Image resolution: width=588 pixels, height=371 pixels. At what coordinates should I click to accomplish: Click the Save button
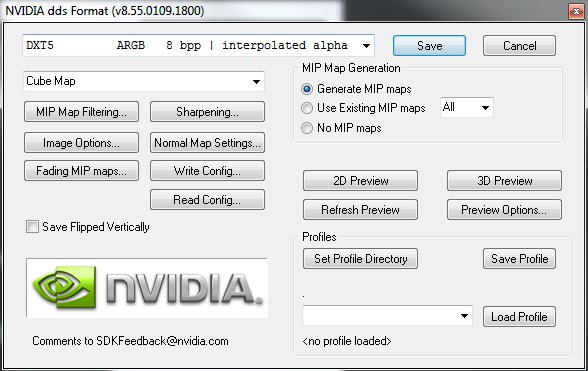(429, 46)
